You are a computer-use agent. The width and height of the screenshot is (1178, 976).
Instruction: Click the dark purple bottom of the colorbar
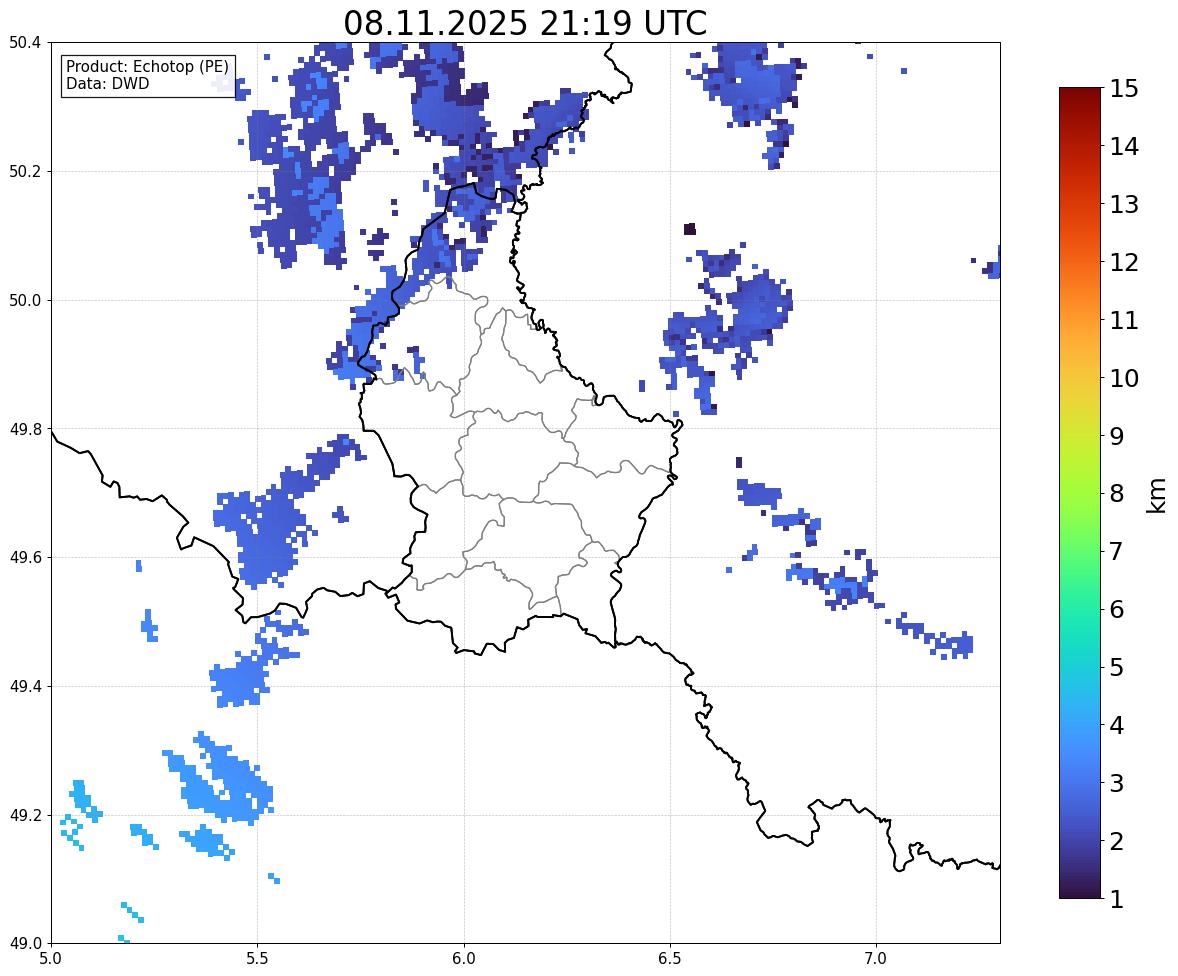click(x=1080, y=890)
